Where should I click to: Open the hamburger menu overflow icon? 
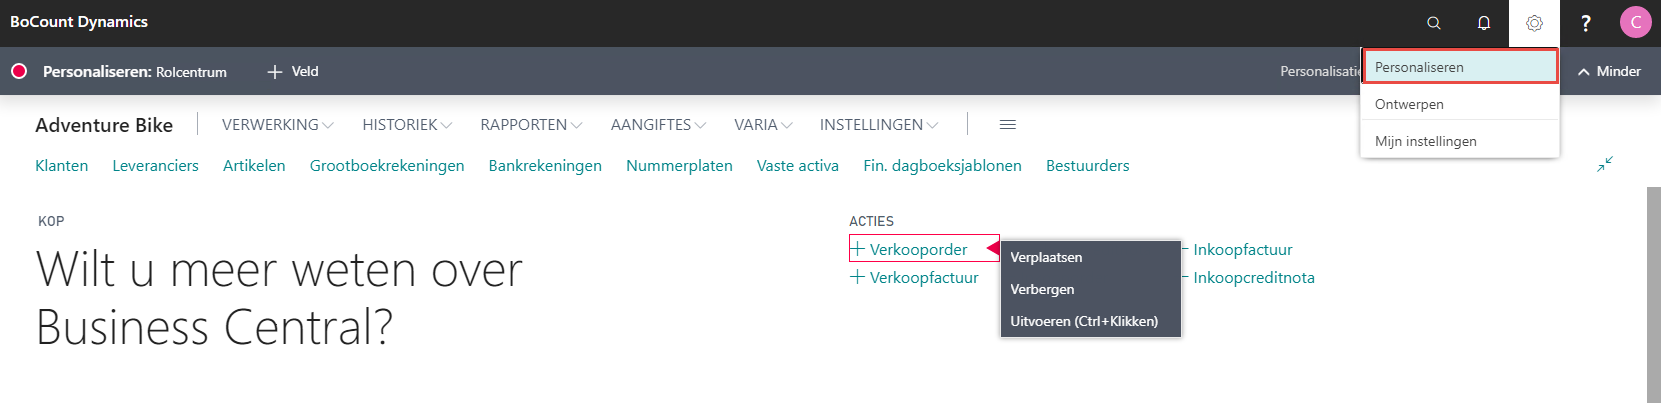point(1007,125)
